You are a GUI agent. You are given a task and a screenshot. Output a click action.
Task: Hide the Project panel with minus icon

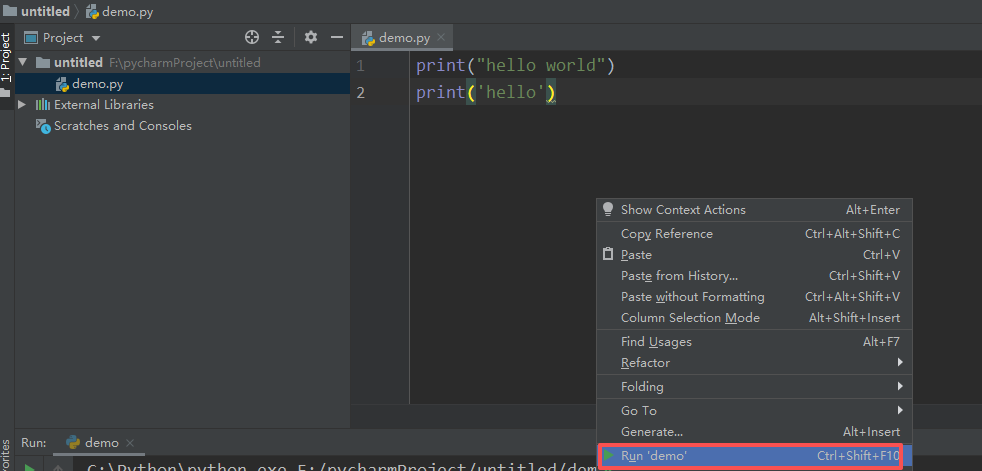pyautogui.click(x=337, y=38)
